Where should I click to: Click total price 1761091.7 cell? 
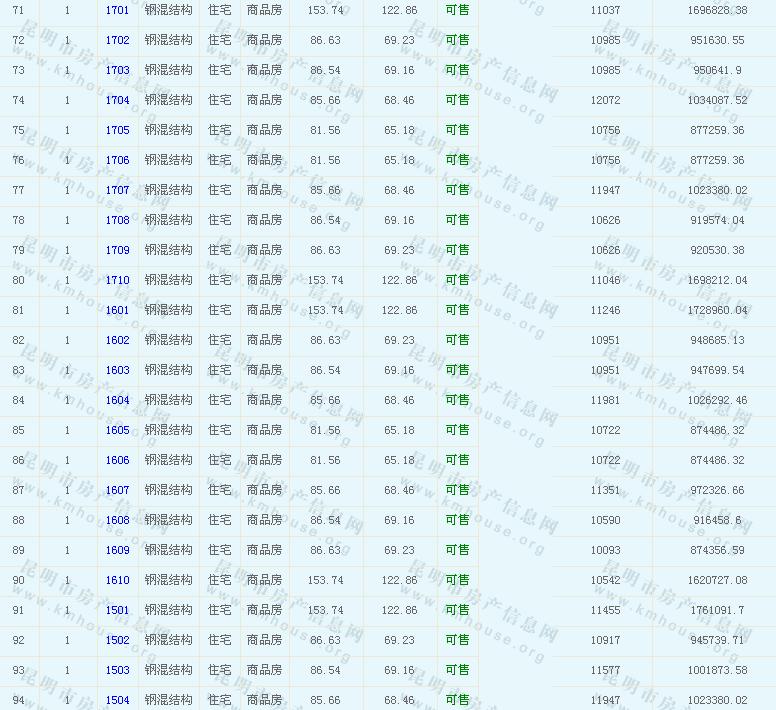(716, 610)
